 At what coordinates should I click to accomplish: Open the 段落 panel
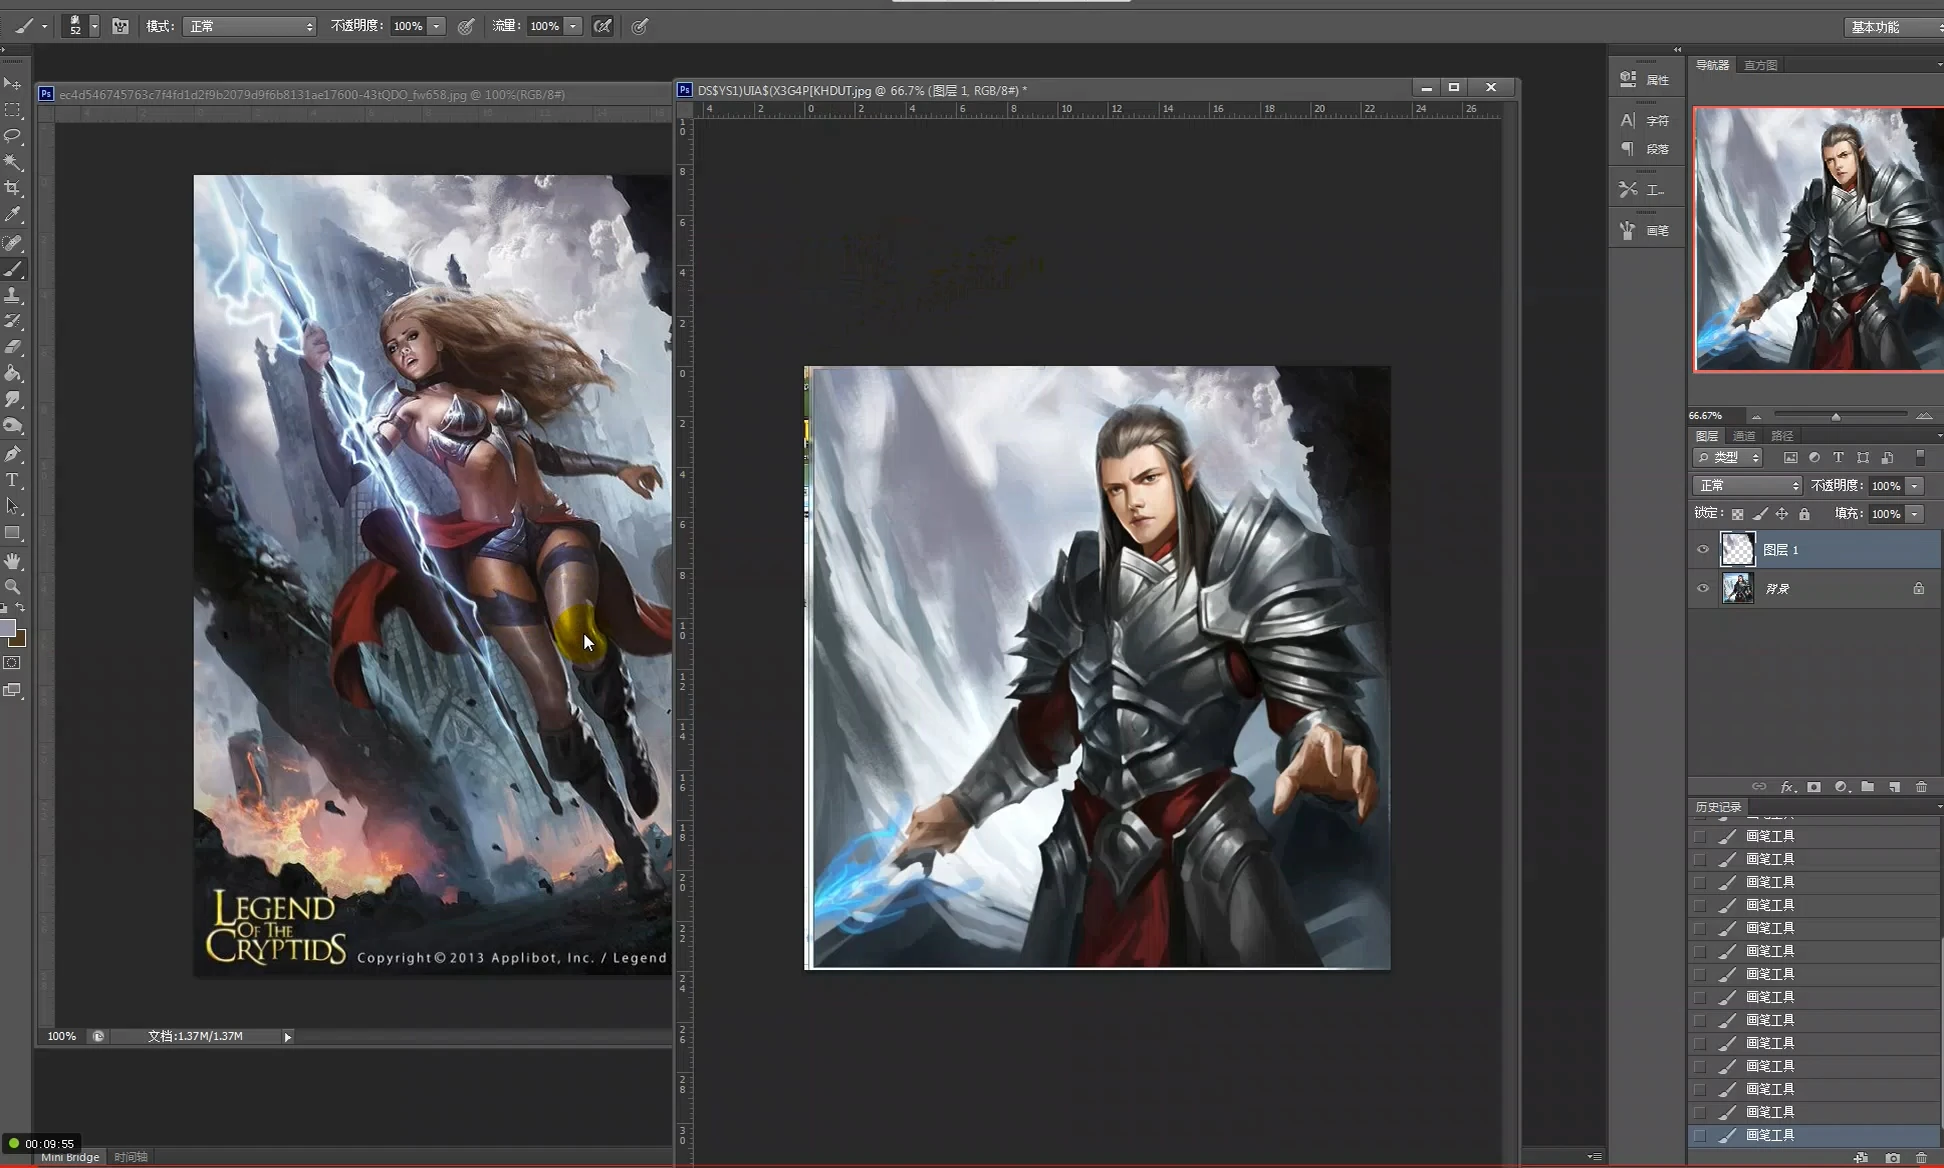1644,148
